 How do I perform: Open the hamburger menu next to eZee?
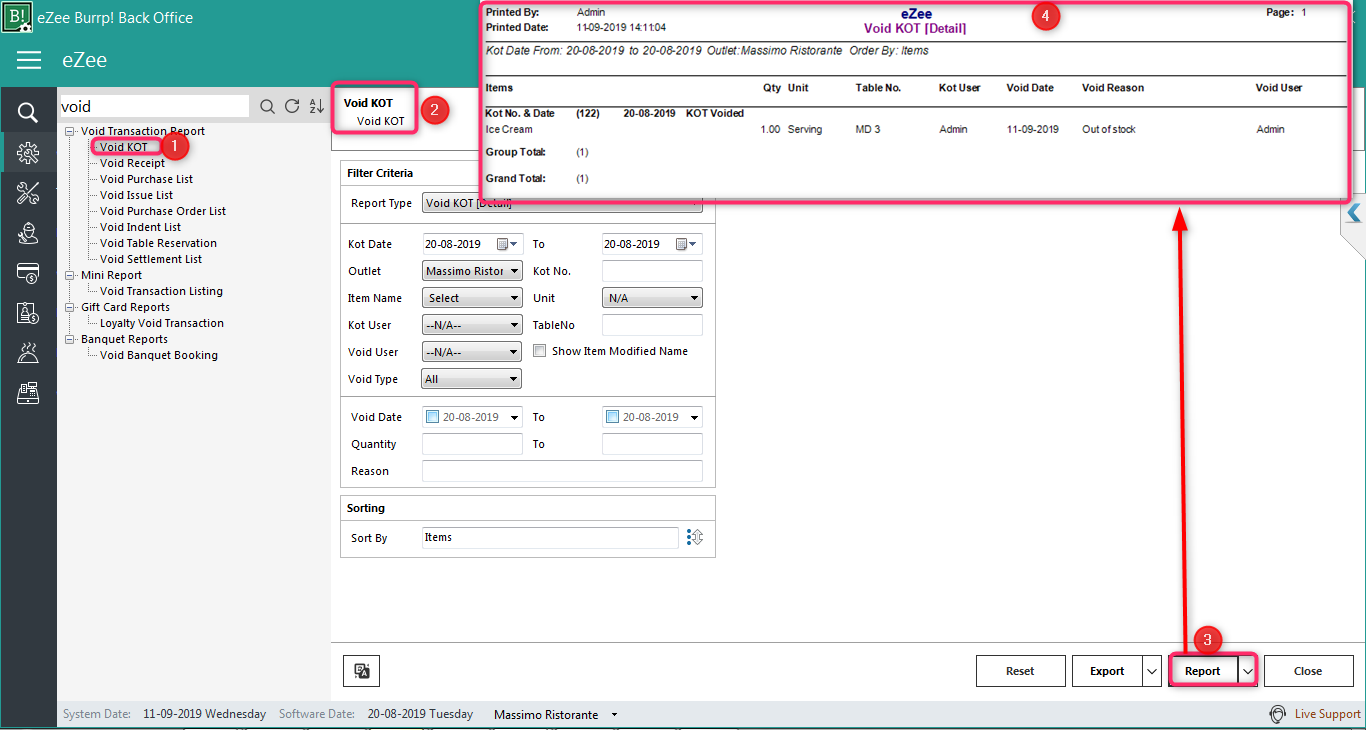point(29,60)
